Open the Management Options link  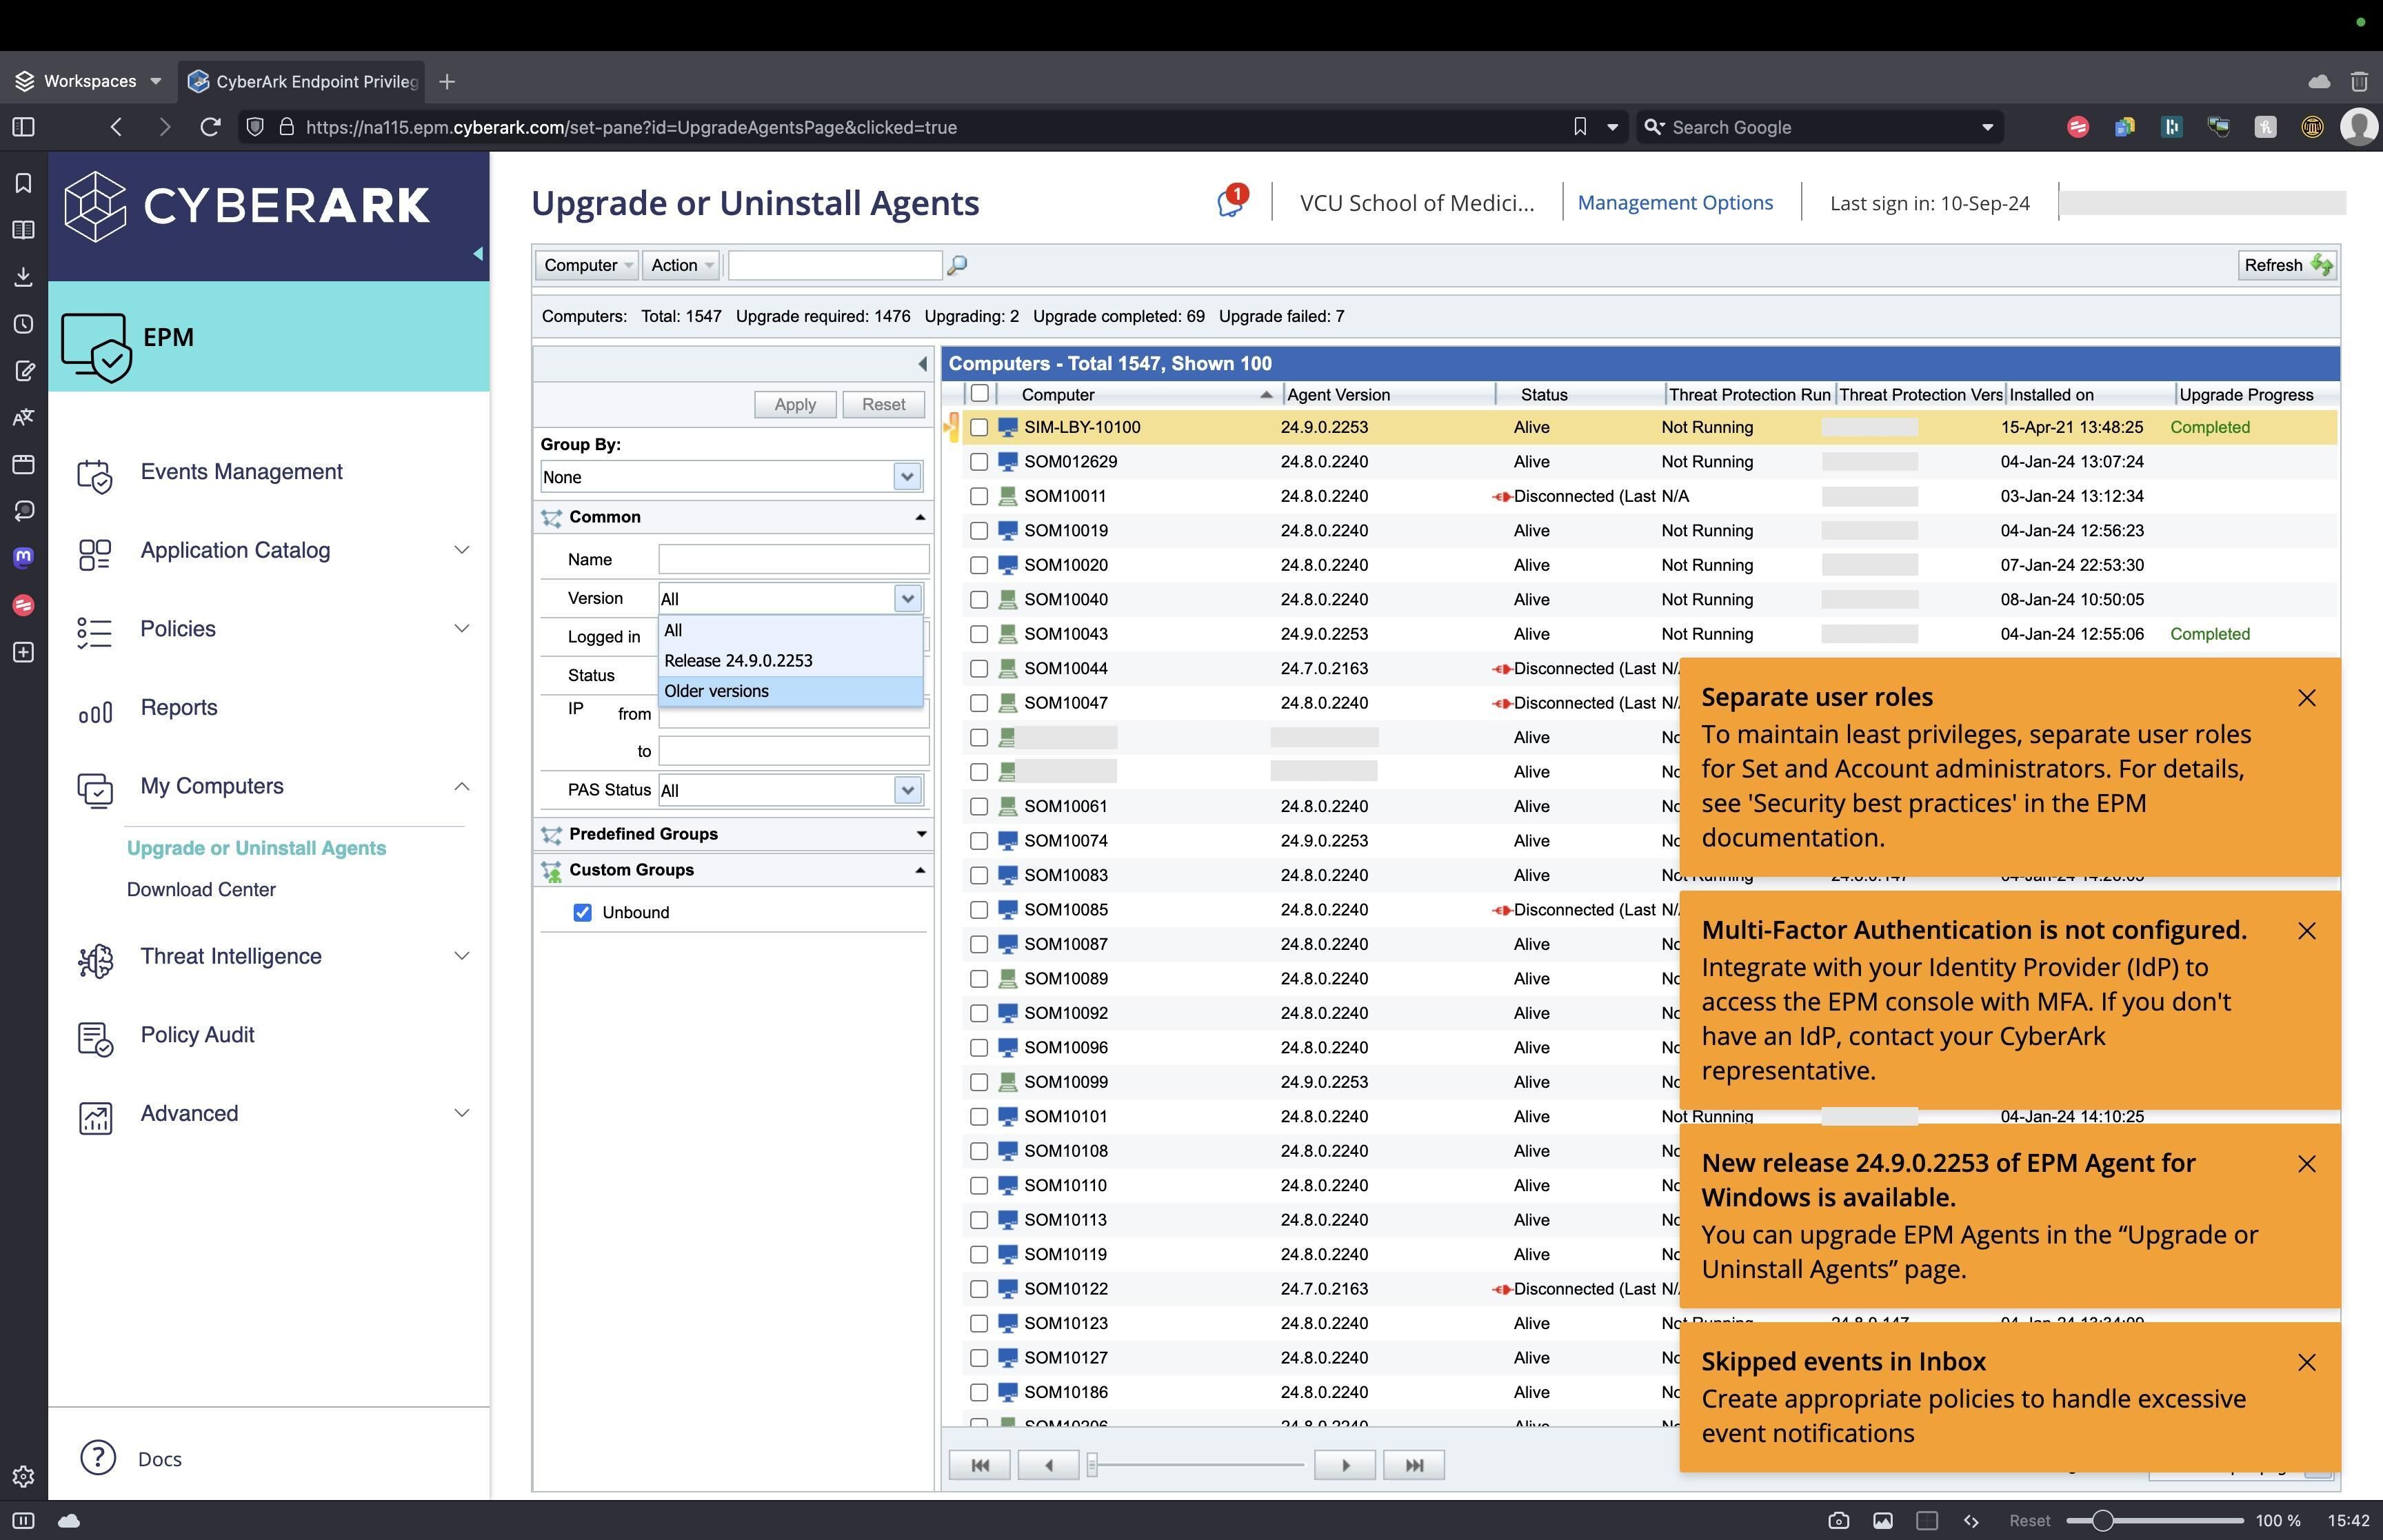[1674, 202]
